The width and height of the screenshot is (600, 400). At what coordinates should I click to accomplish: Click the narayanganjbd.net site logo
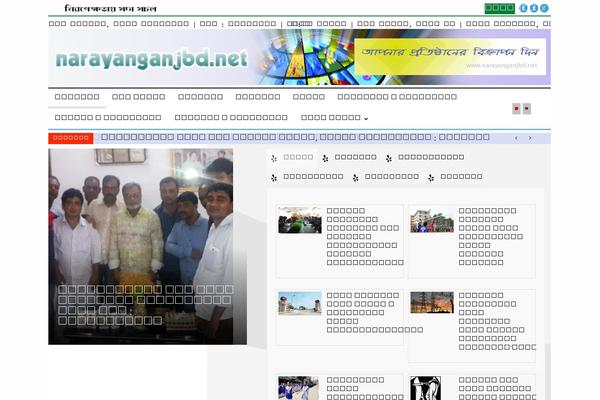(x=152, y=59)
